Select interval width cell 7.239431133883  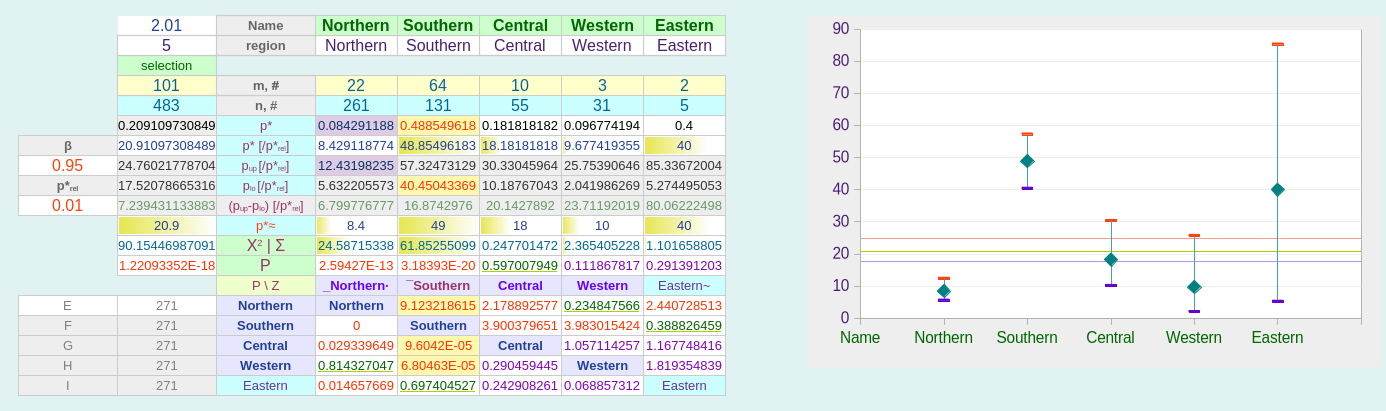click(x=167, y=206)
